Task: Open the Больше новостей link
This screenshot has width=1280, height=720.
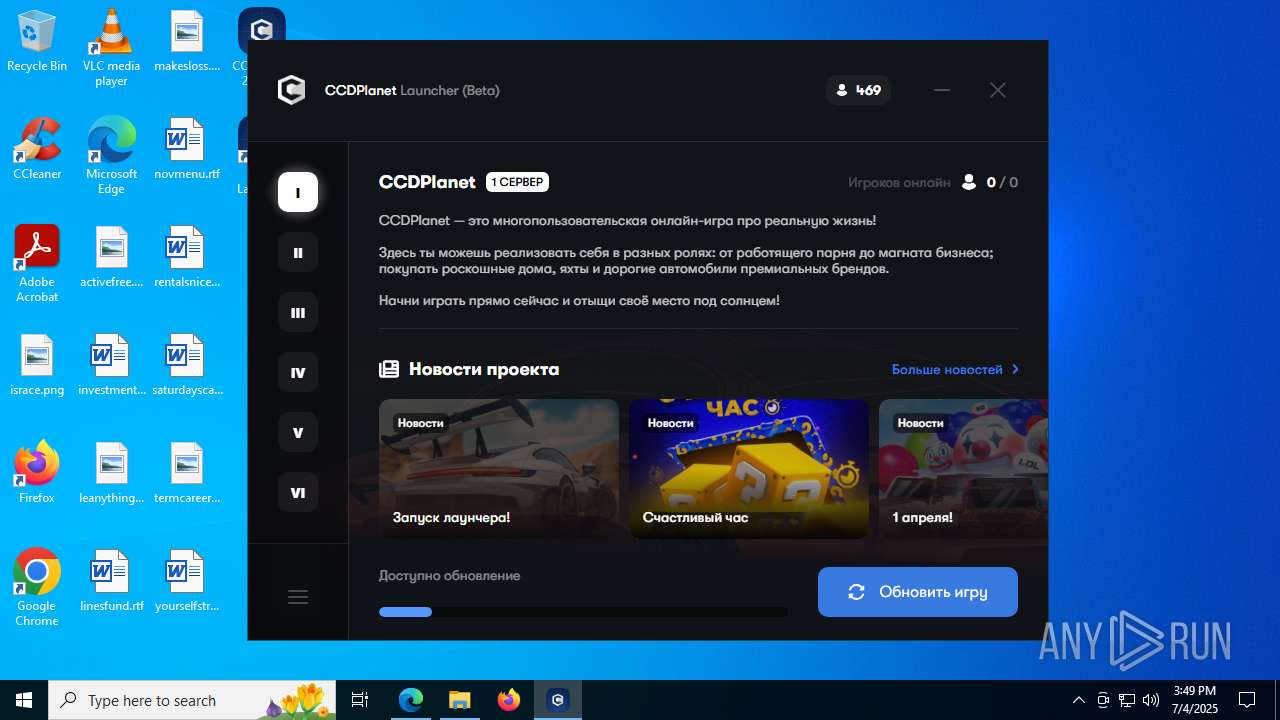Action: click(947, 369)
